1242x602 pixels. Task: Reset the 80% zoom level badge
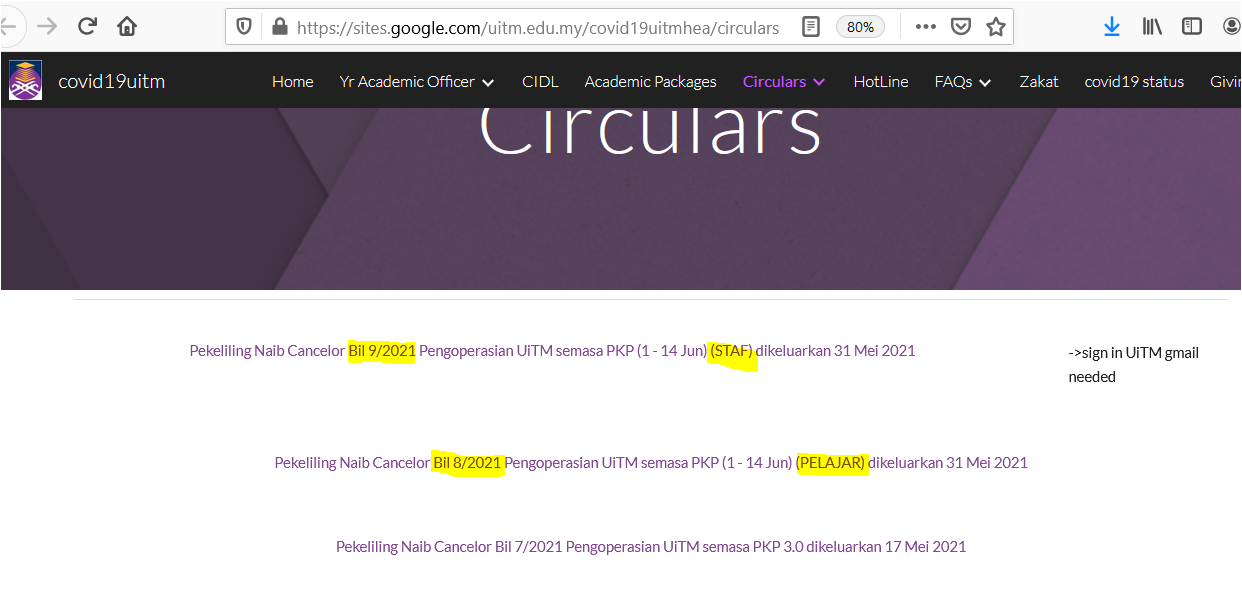(860, 27)
